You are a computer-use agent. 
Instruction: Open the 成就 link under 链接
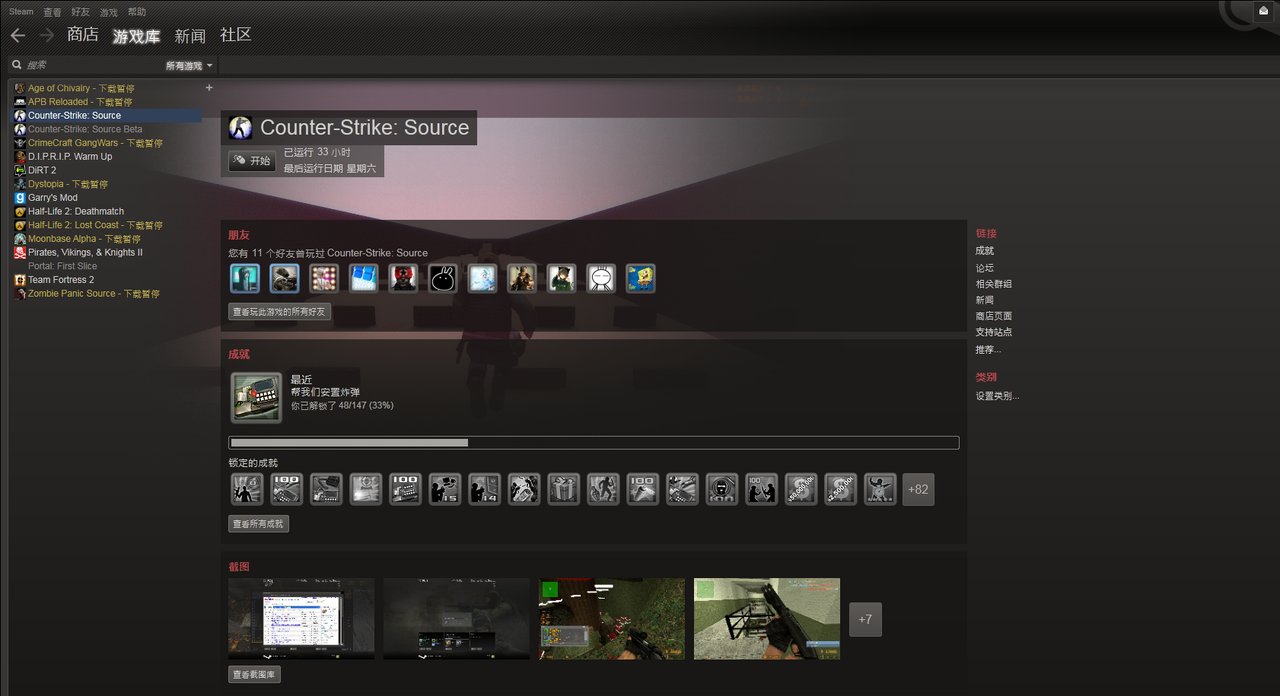tap(985, 251)
